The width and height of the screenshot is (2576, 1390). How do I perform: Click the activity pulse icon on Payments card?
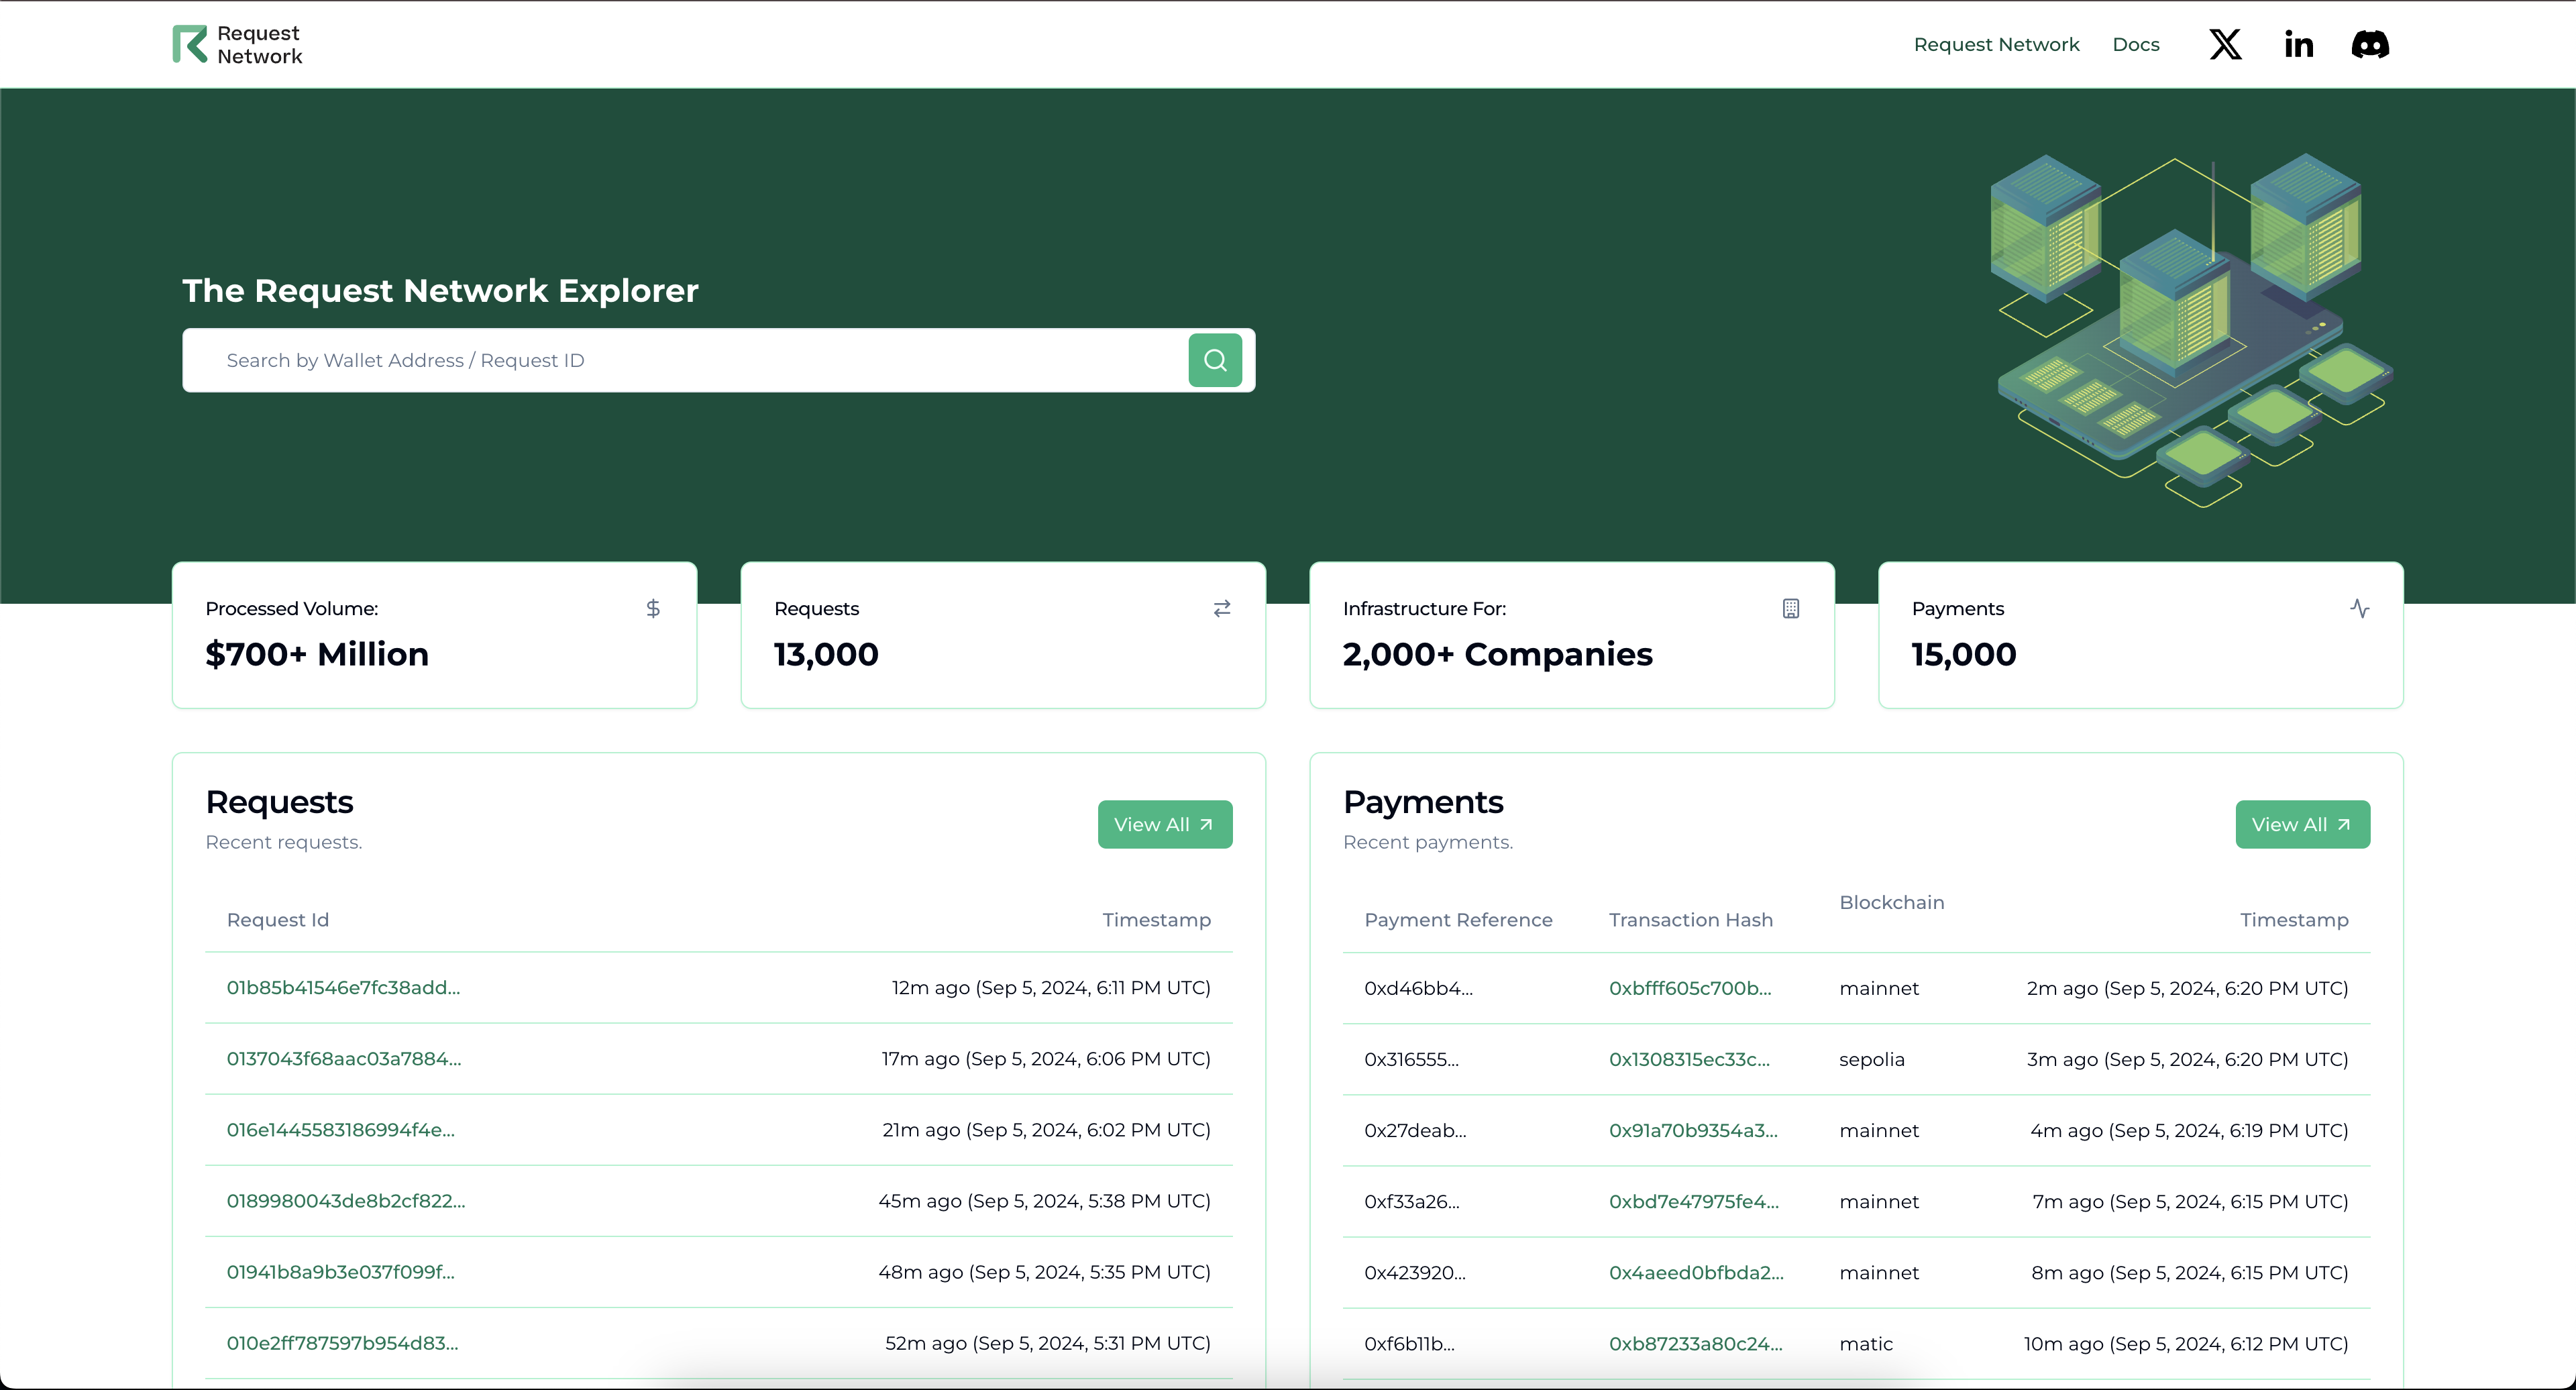(2359, 608)
